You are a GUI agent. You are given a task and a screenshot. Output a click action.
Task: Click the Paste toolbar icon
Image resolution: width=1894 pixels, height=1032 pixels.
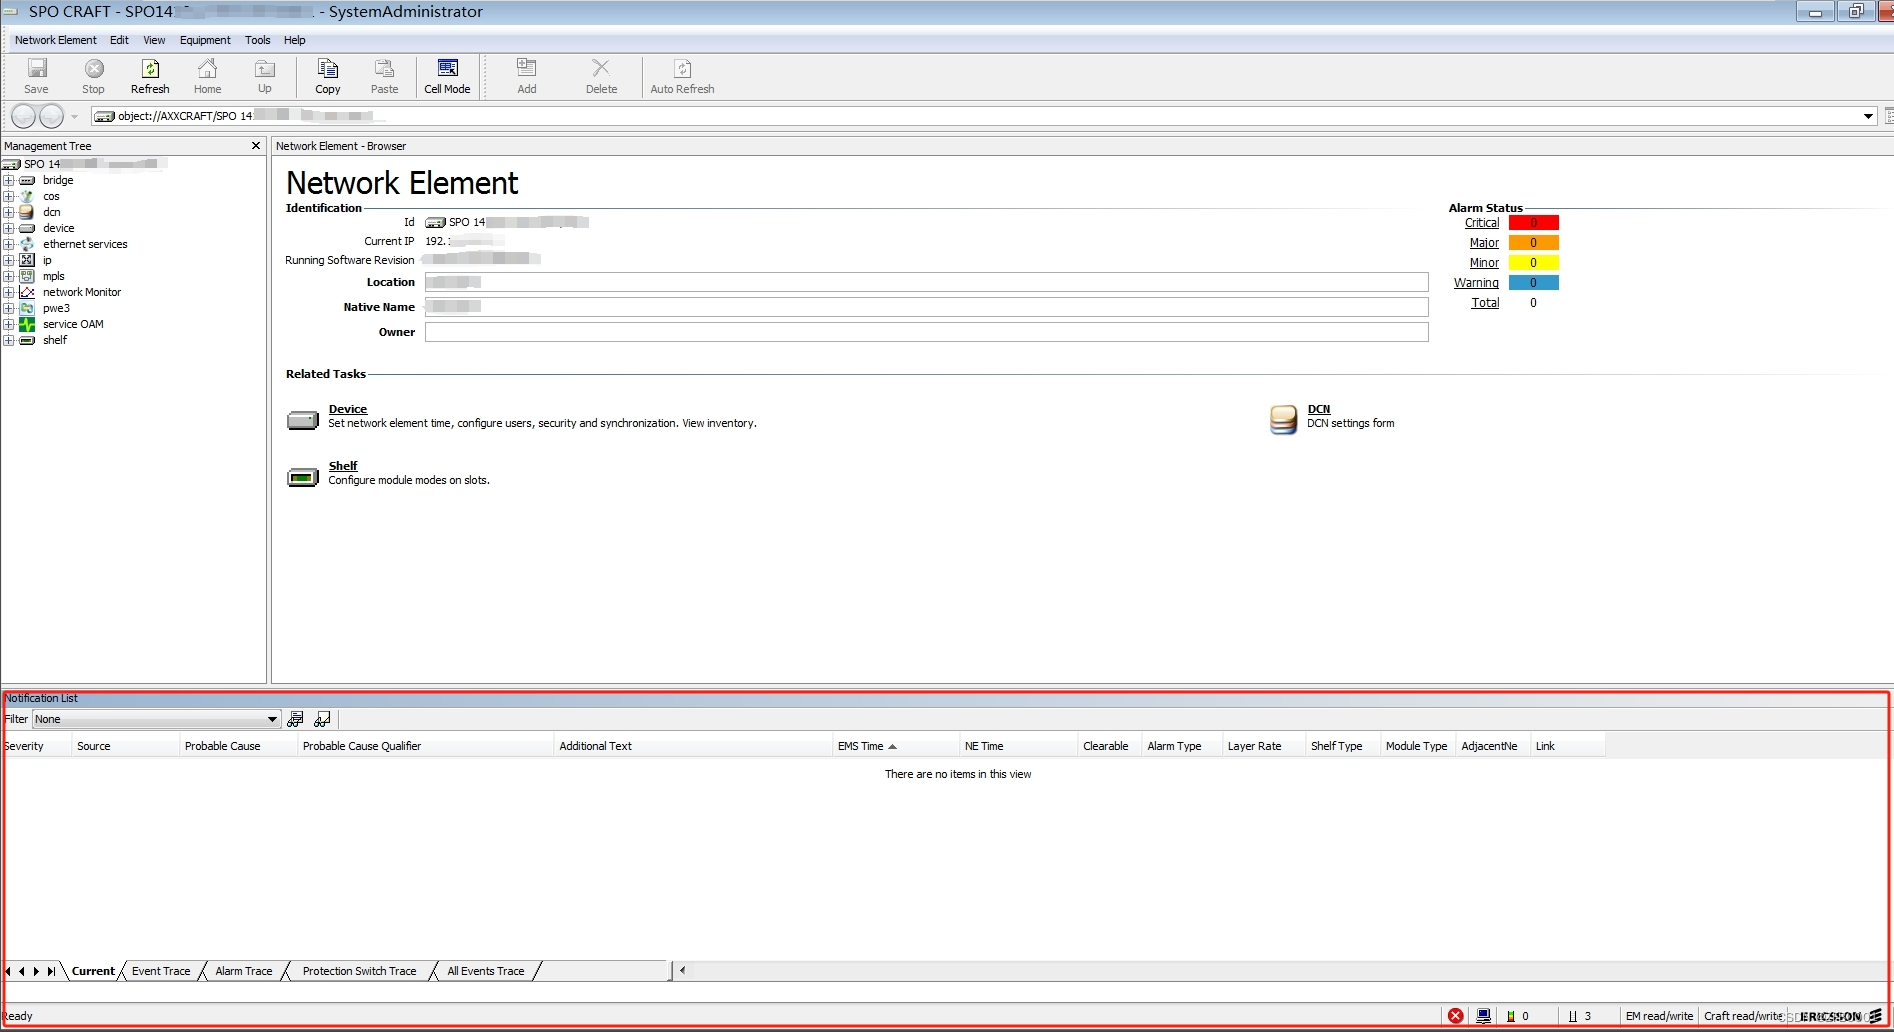(x=384, y=76)
